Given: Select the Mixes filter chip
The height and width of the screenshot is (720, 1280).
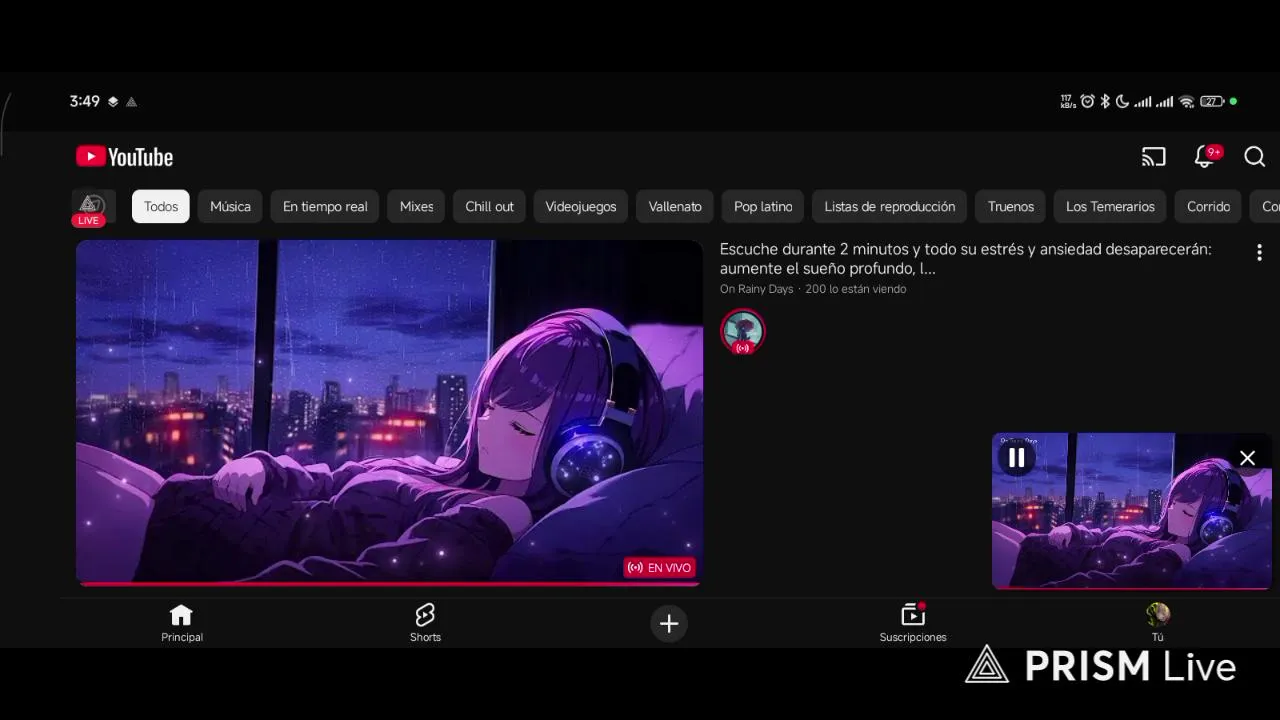Looking at the screenshot, I should click(416, 206).
